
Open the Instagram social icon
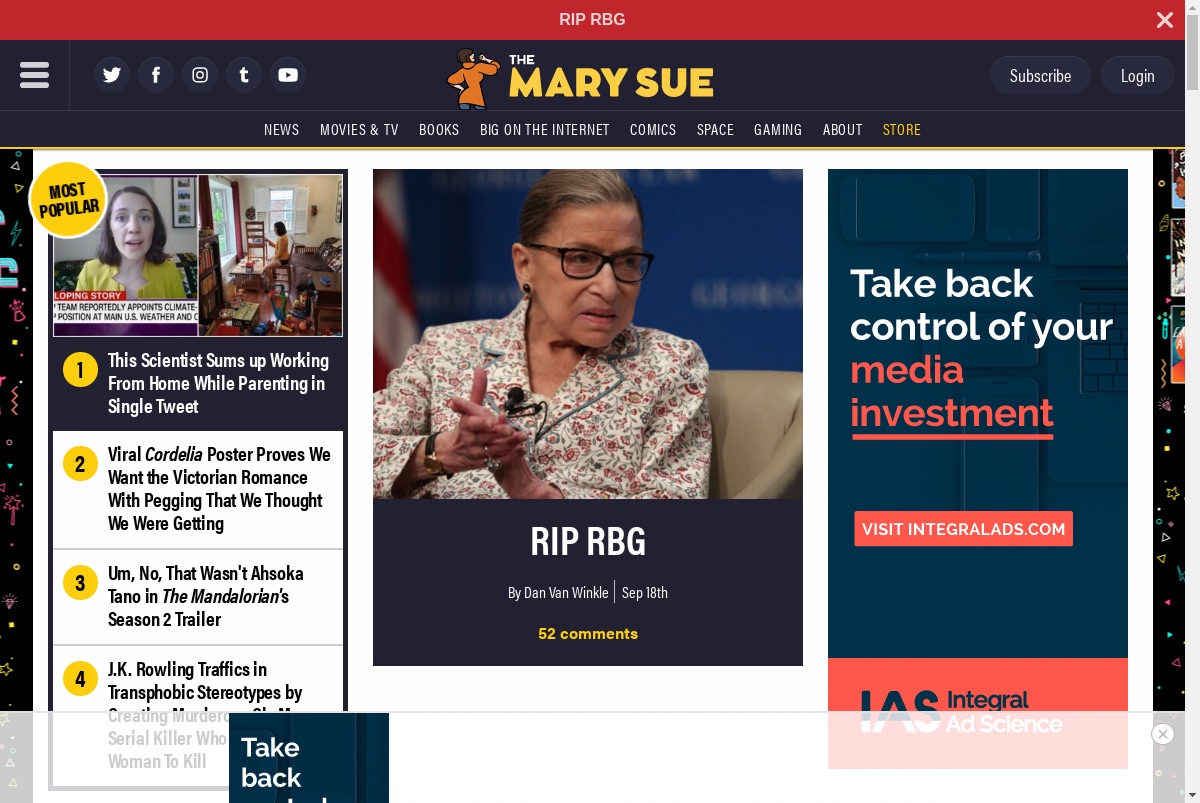[x=200, y=75]
